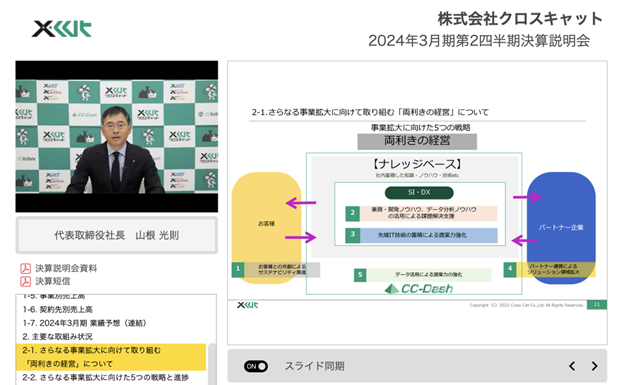Click the title 株式会社クロスキャット
This screenshot has width=624, height=385.
click(520, 19)
